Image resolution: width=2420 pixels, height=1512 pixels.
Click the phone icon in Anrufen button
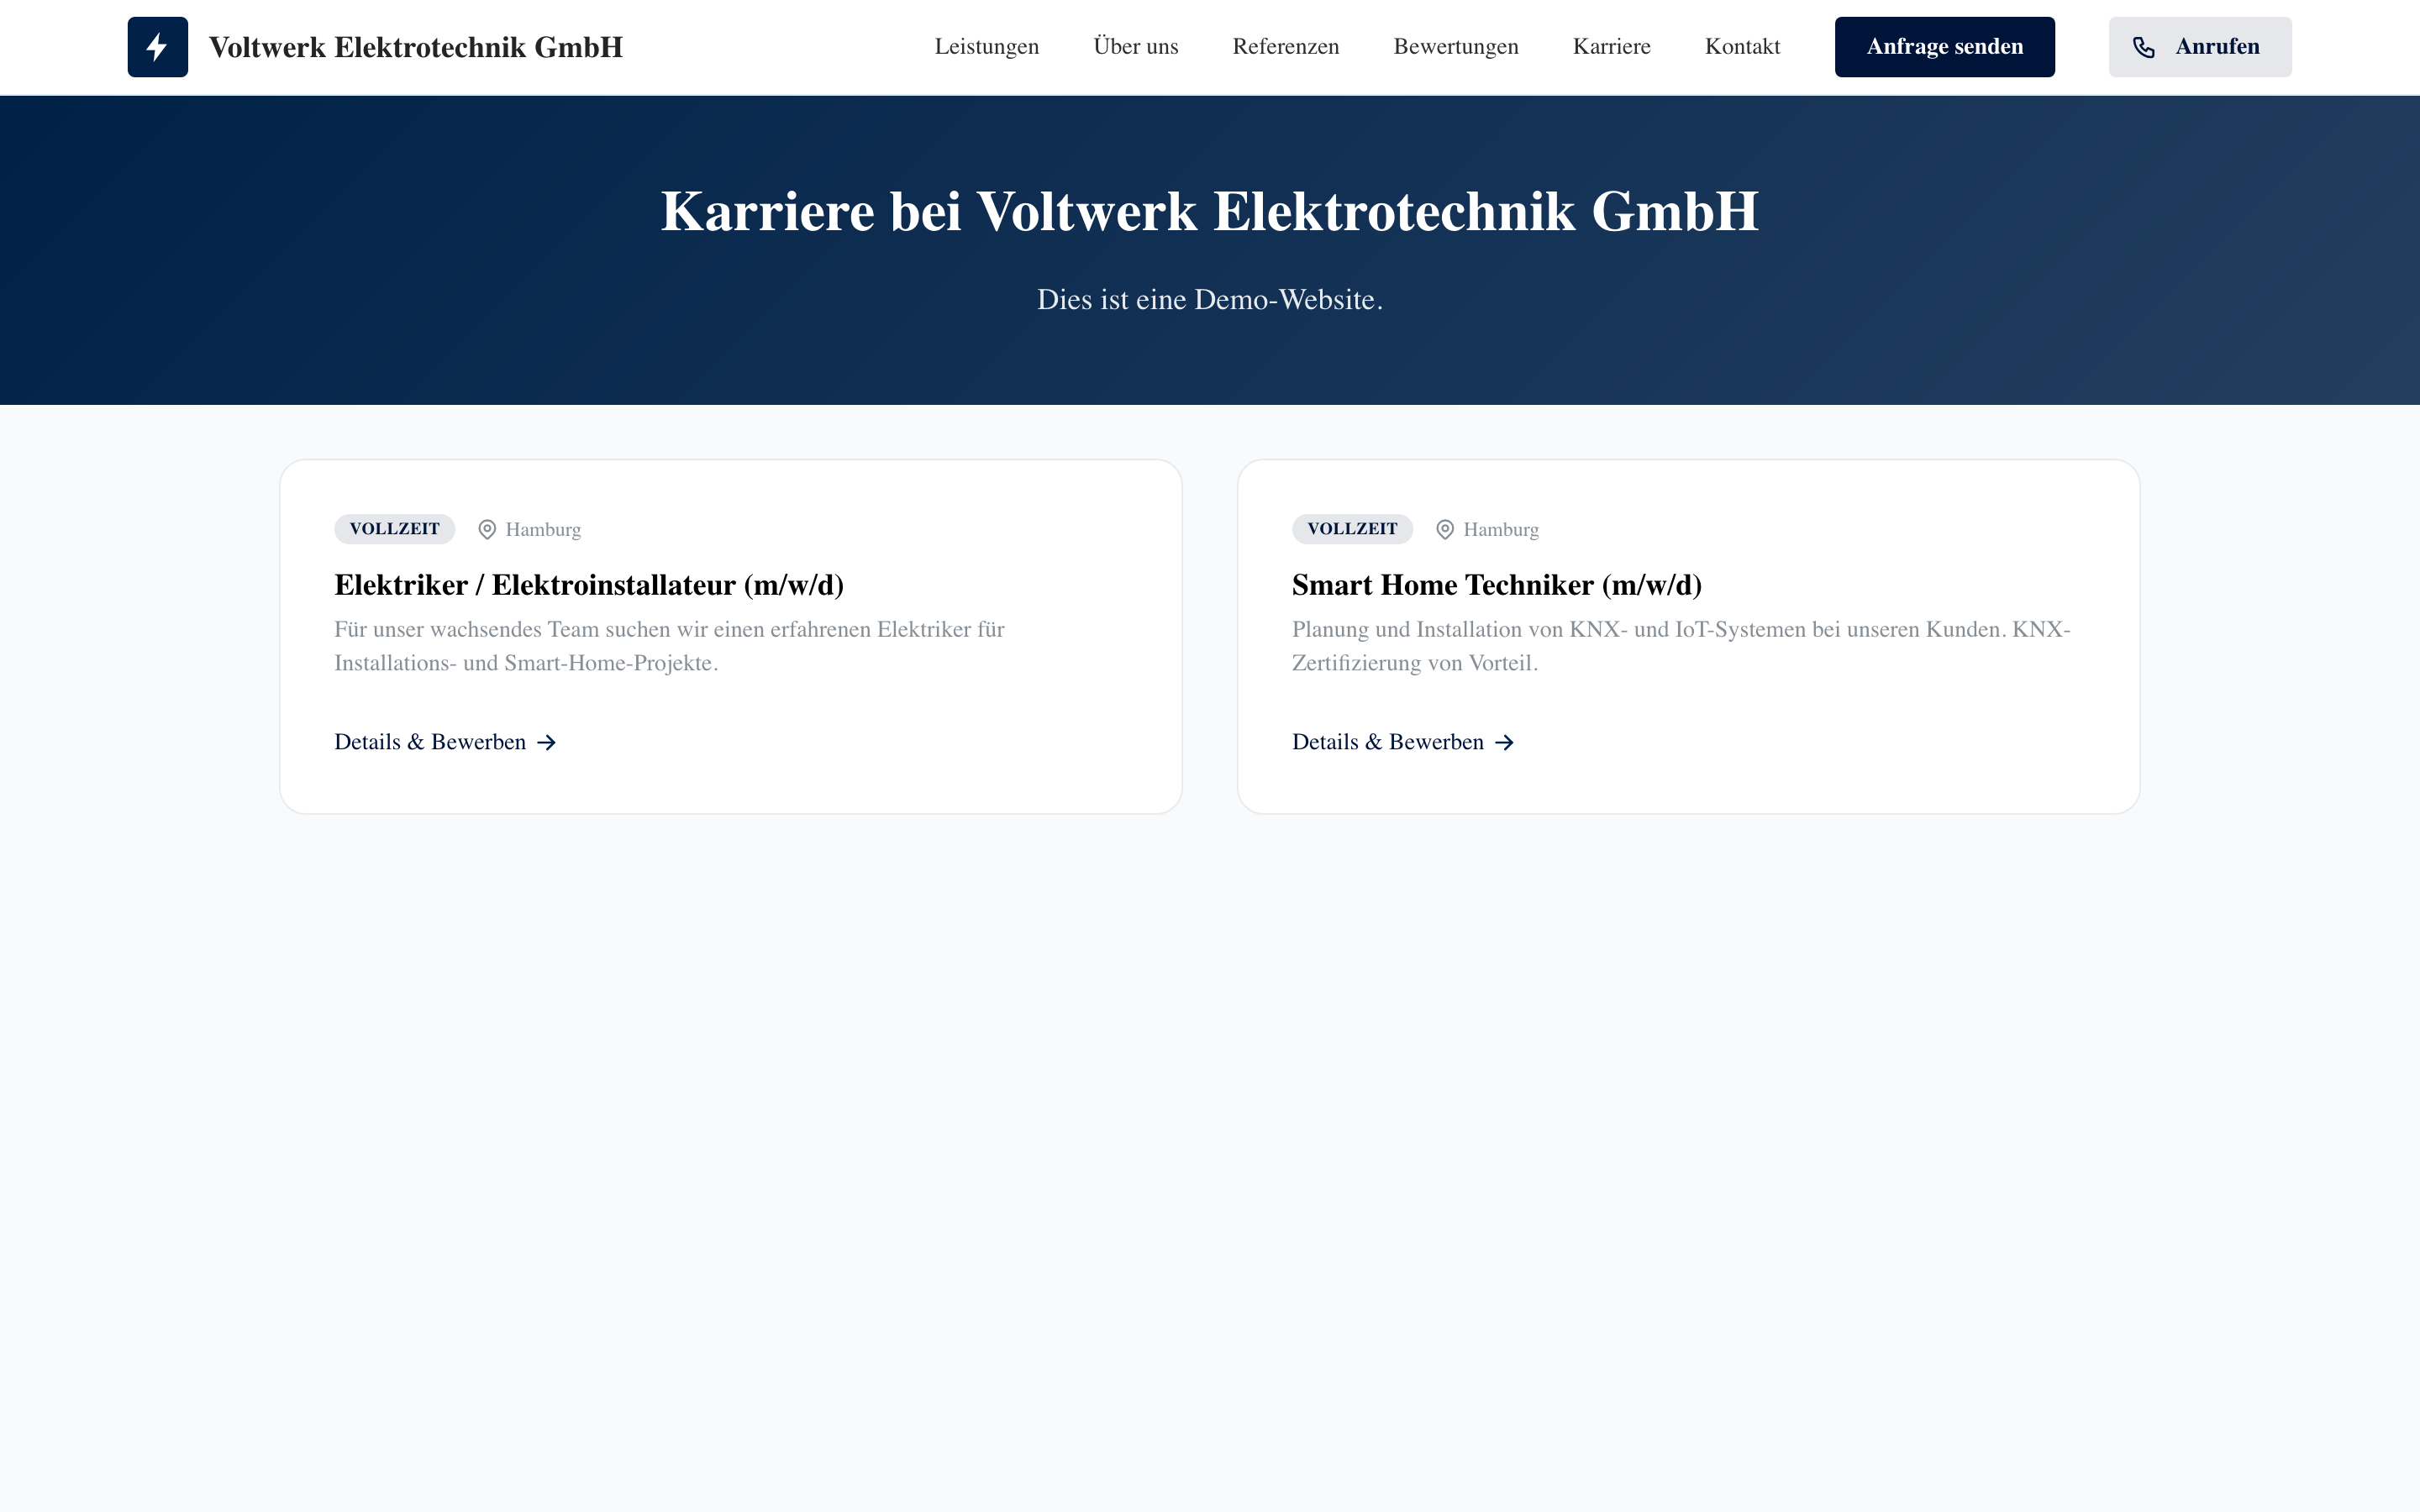pyautogui.click(x=2143, y=47)
